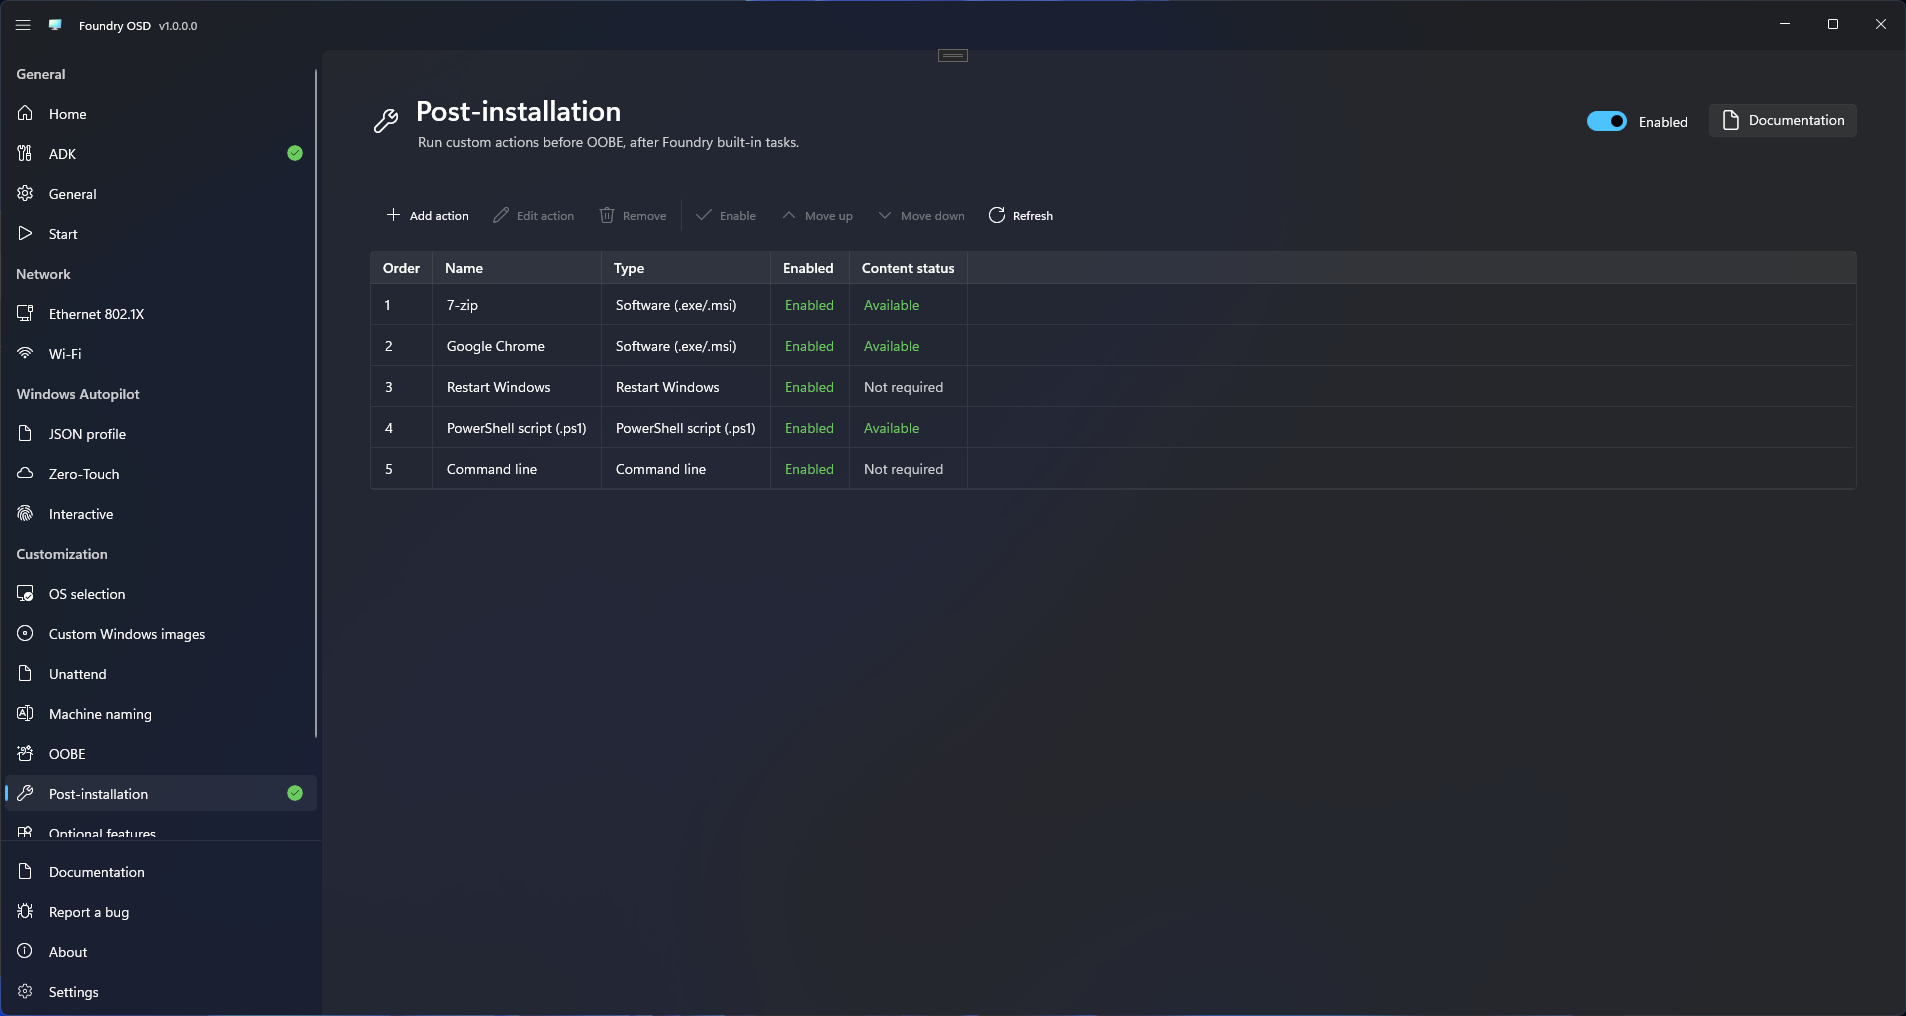
Task: Click the Type column header
Action: 686,268
